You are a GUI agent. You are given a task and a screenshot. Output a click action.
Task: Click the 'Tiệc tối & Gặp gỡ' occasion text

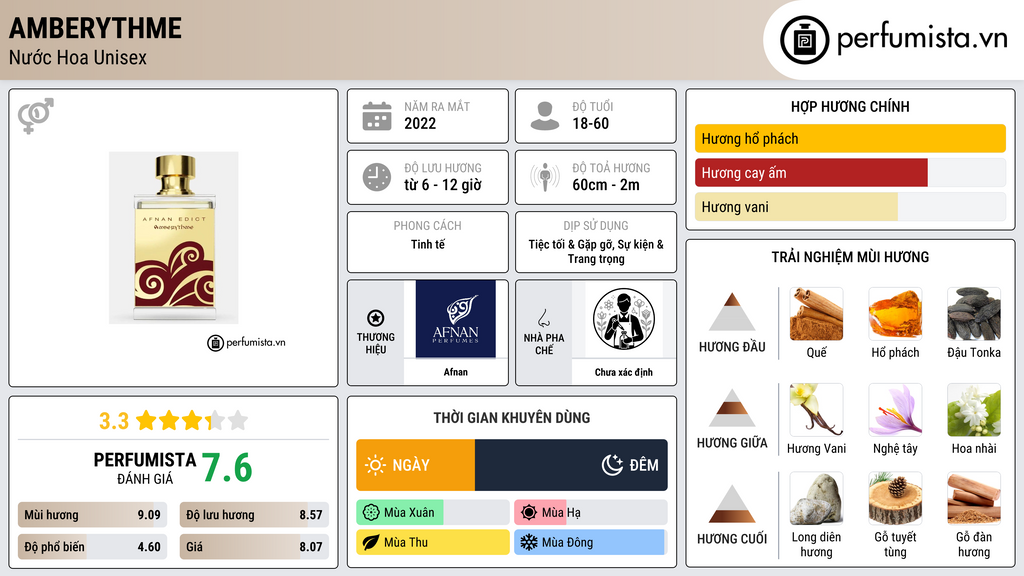[x=571, y=244]
